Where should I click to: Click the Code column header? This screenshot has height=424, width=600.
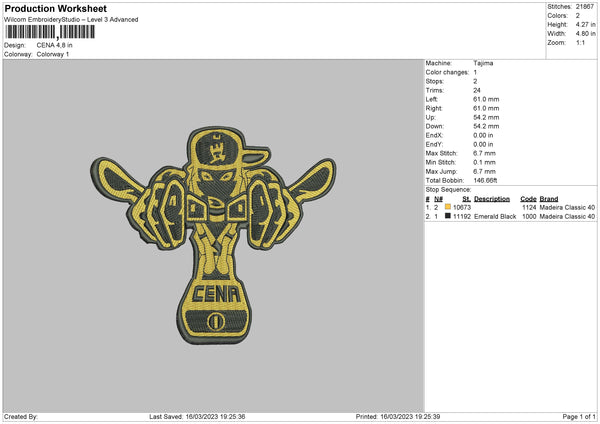528,199
